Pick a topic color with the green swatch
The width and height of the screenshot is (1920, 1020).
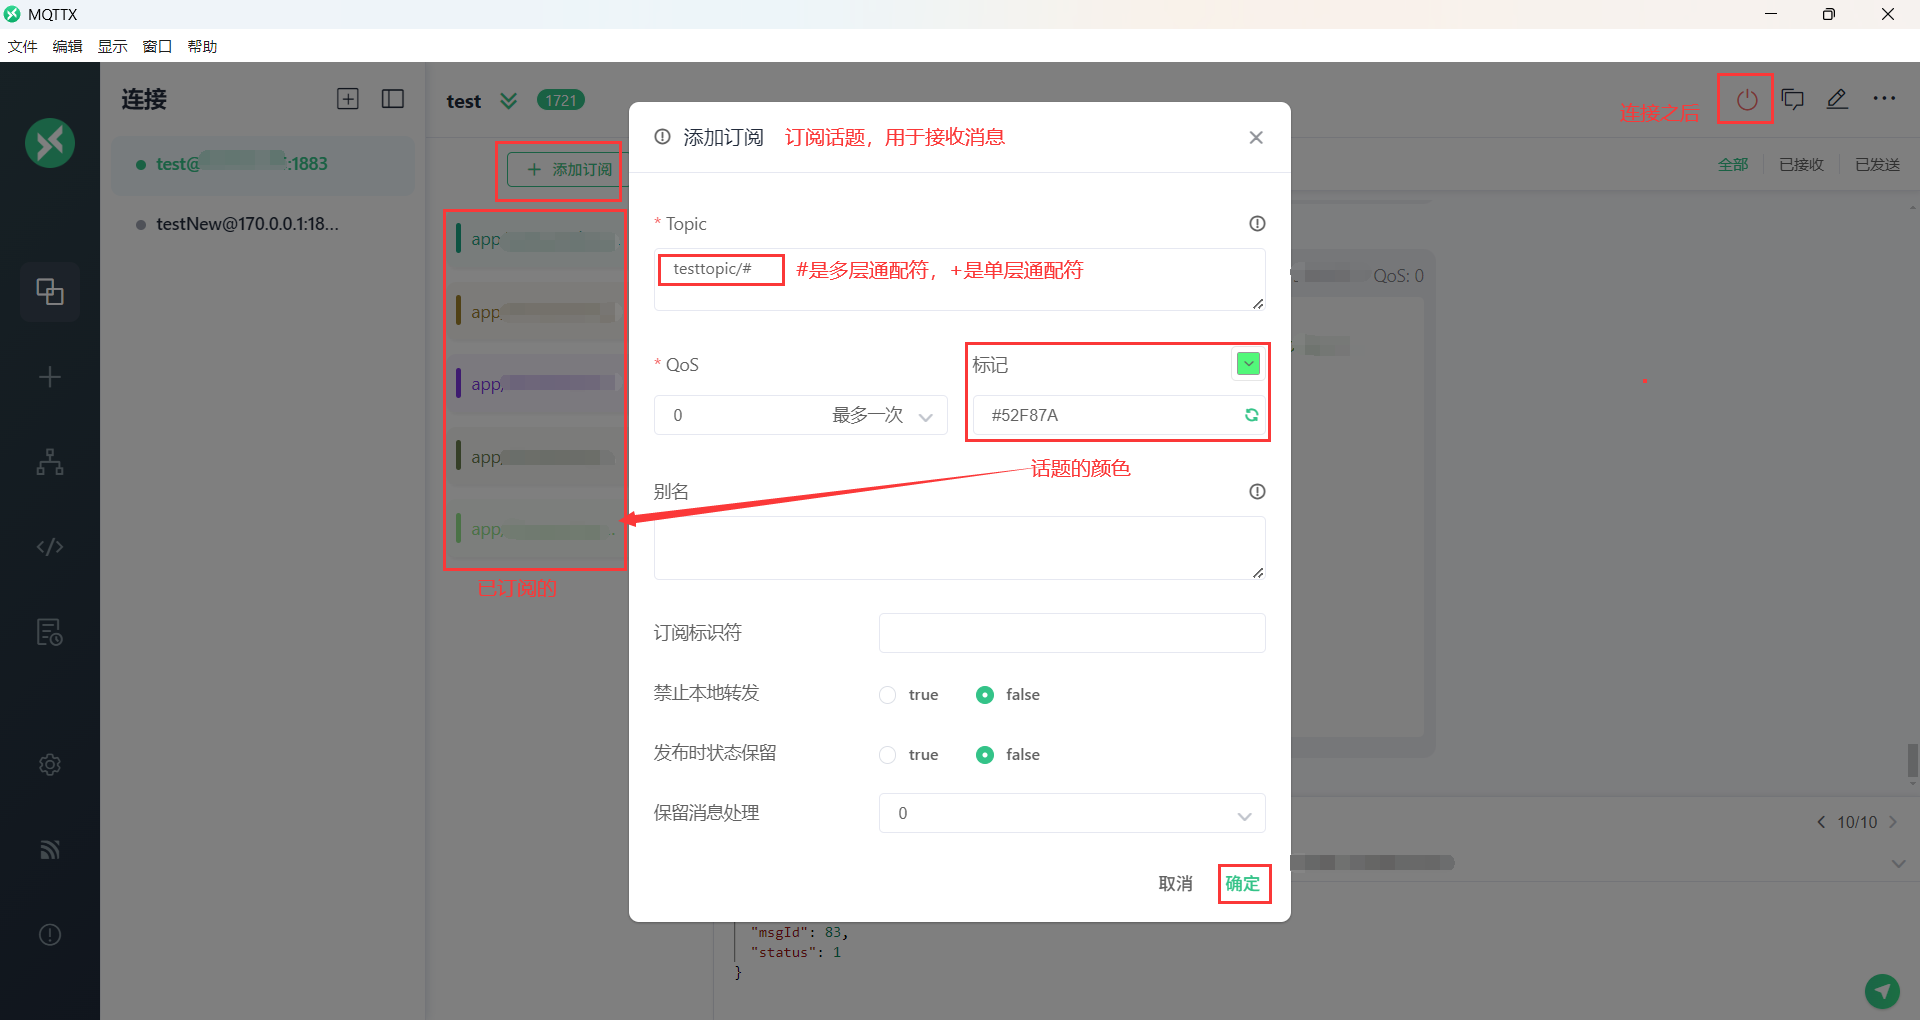tap(1247, 364)
